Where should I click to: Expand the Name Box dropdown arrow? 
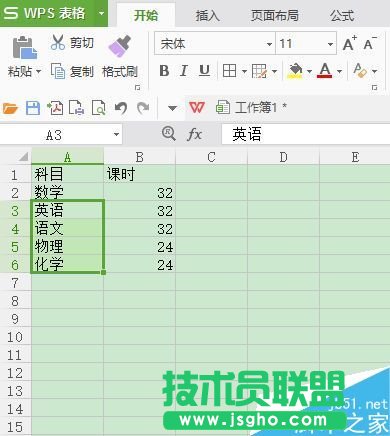click(116, 135)
